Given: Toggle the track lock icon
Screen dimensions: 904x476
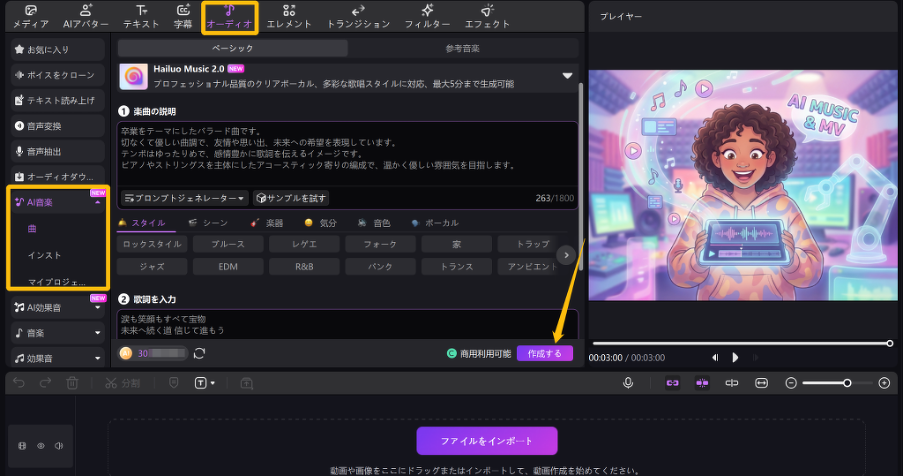Looking at the screenshot, I should 23,446.
